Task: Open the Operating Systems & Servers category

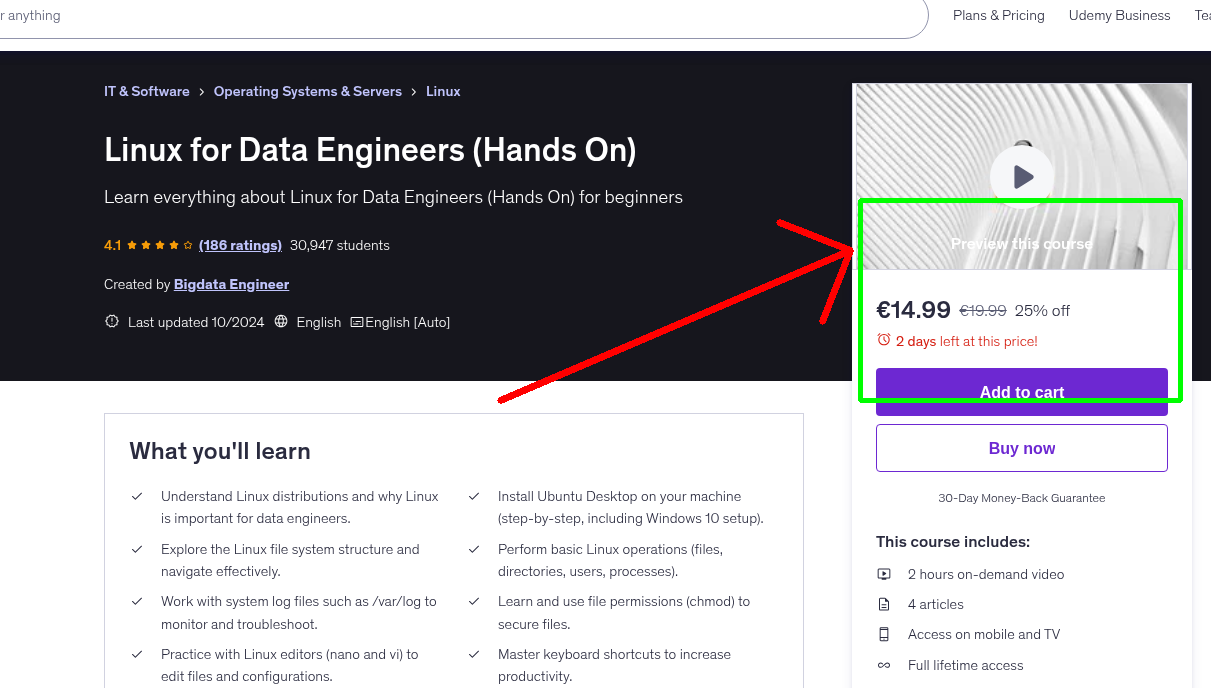Action: 308,91
